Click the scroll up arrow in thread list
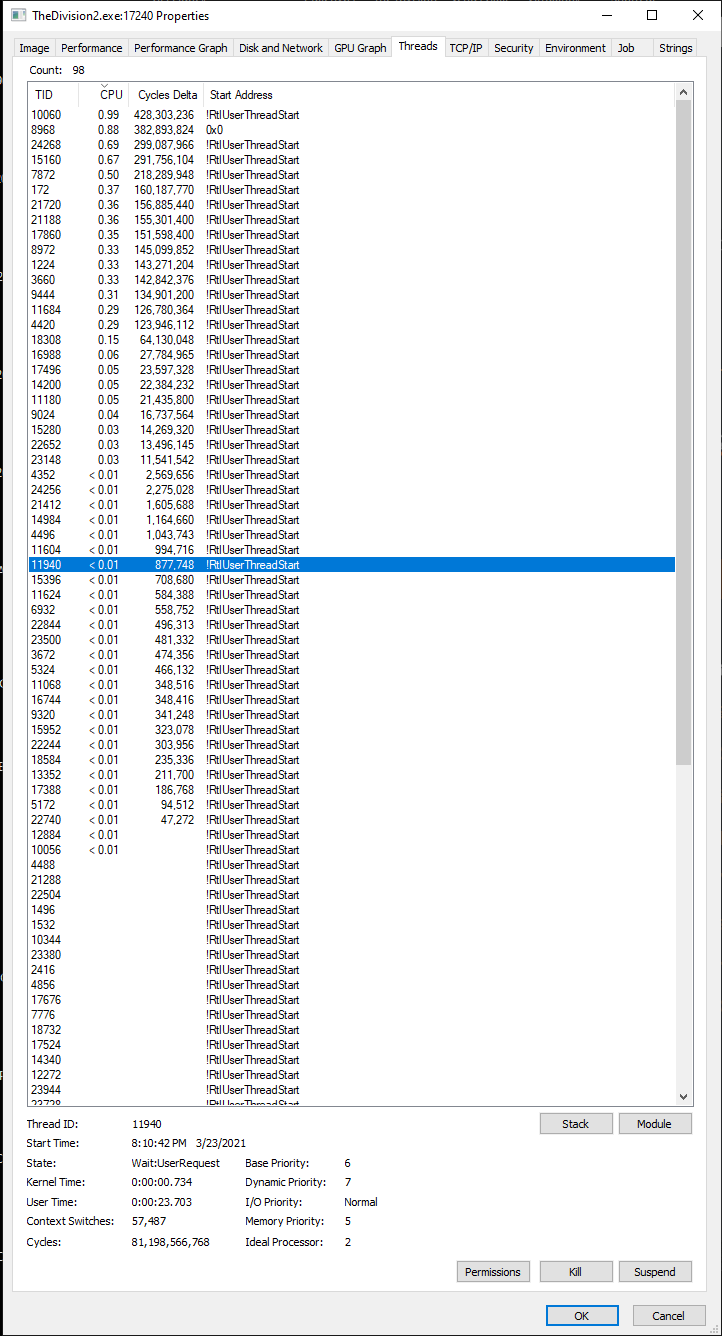This screenshot has height=1336, width=722. point(684,92)
